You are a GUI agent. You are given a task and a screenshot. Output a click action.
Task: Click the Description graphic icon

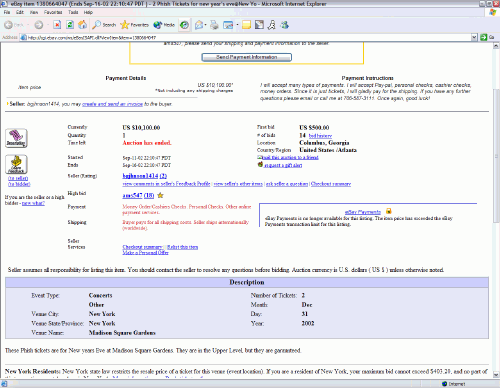click(x=16, y=138)
